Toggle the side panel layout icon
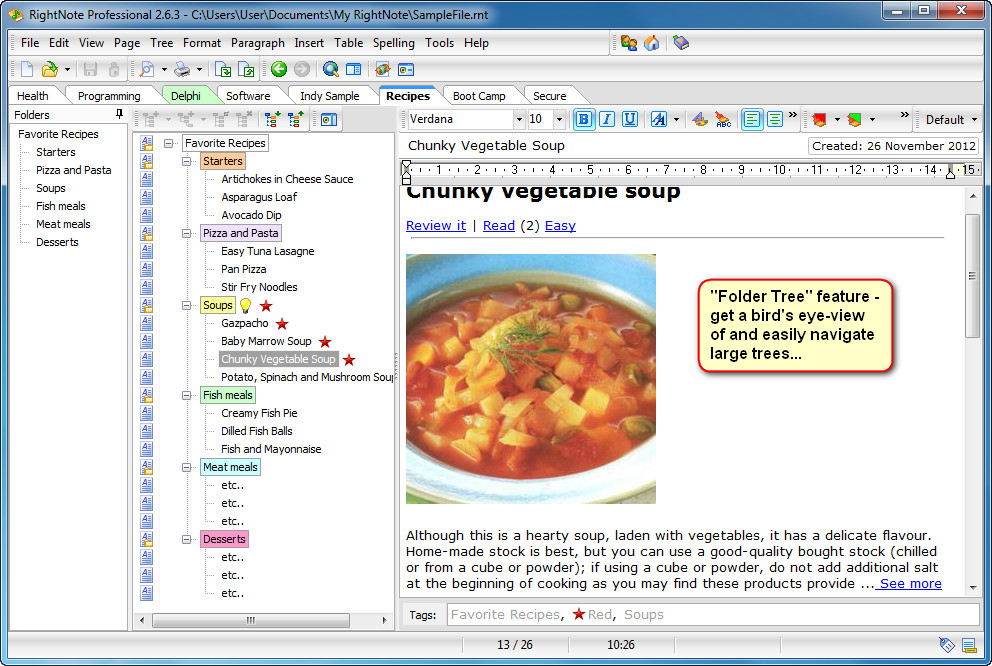 coord(354,69)
